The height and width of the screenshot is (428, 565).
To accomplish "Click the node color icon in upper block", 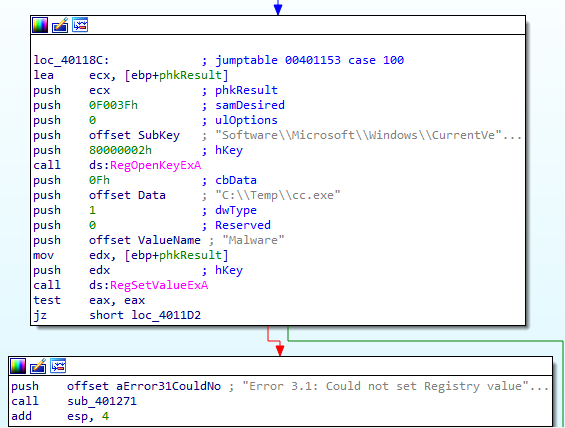I will 40,25.
